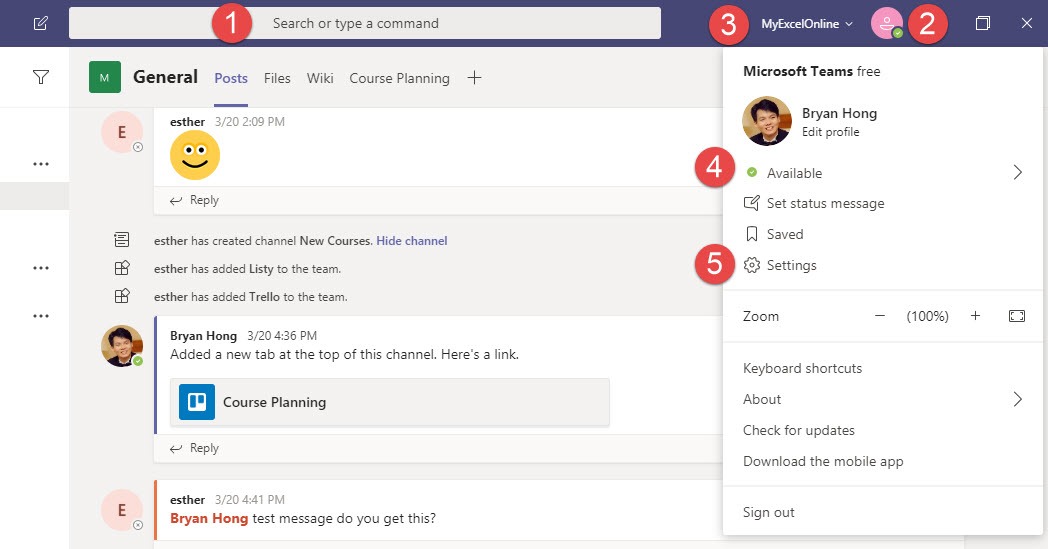The height and width of the screenshot is (549, 1048).
Task: Click the new chat compose icon
Action: pos(41,23)
